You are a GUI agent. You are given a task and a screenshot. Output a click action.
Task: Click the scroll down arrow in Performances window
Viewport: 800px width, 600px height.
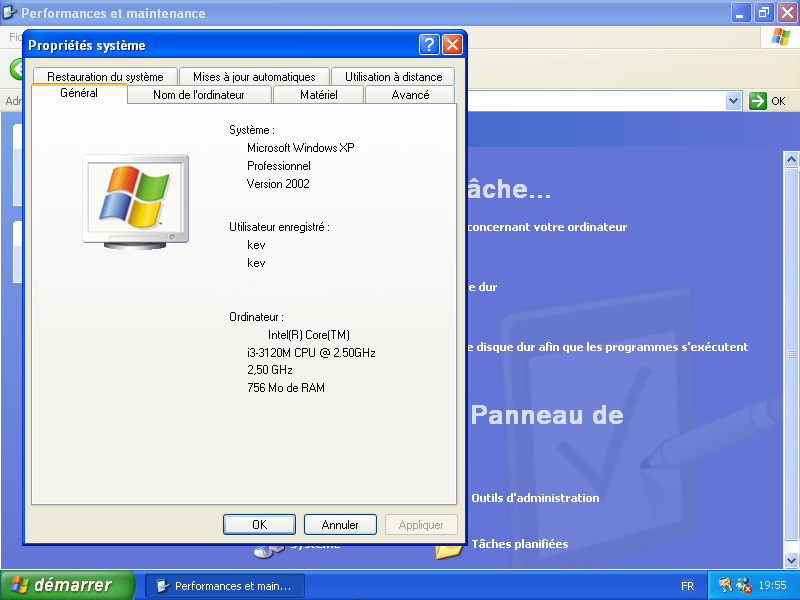point(791,560)
